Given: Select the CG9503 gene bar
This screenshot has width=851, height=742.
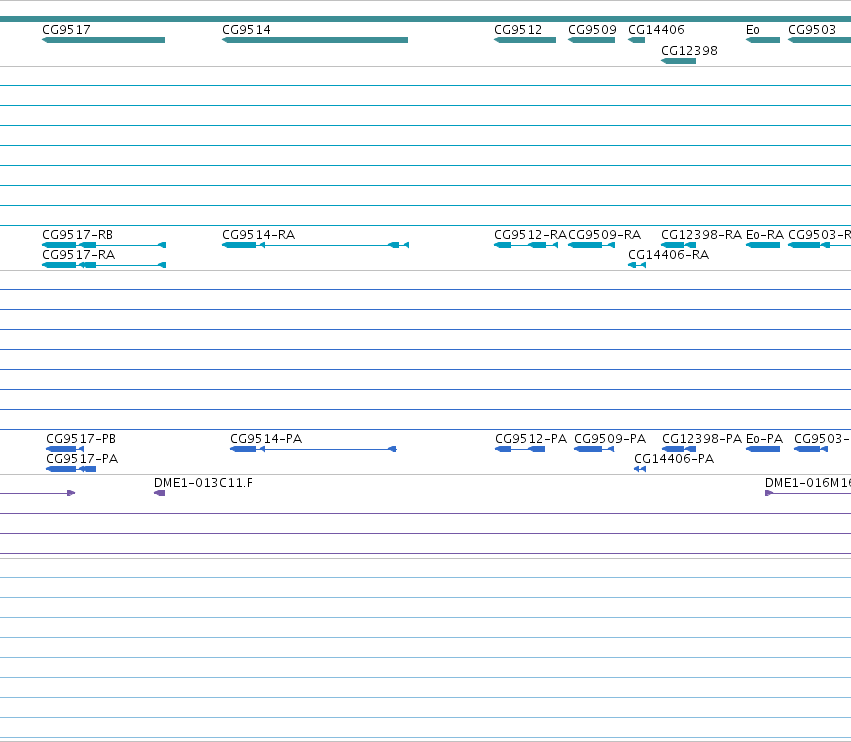Looking at the screenshot, I should coord(820,40).
